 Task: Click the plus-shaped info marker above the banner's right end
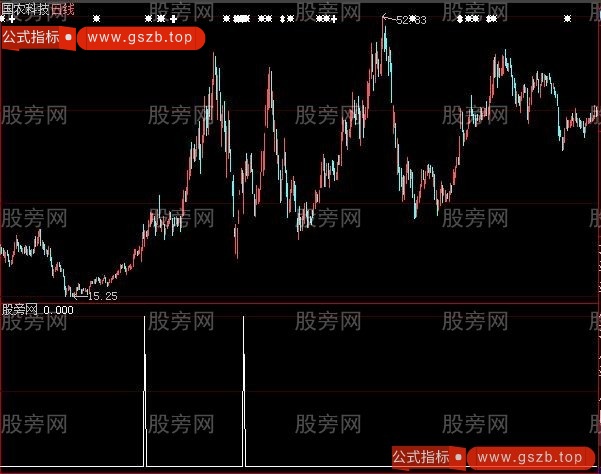[x=174, y=19]
